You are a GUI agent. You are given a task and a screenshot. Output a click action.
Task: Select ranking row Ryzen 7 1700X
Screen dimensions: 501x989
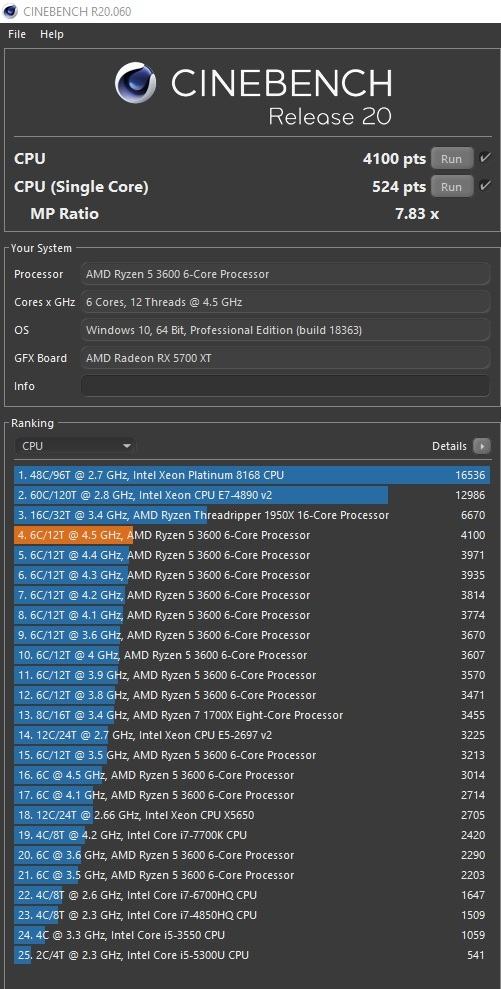[x=252, y=715]
